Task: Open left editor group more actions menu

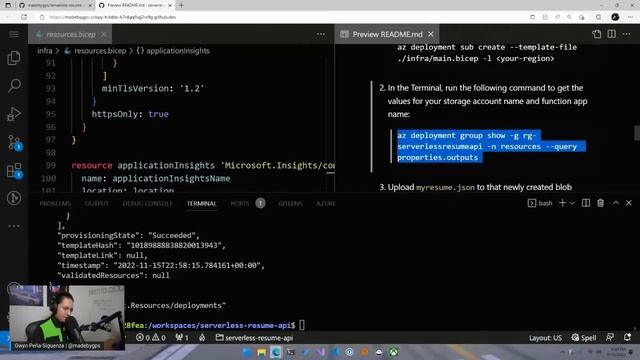Action: click(321, 34)
